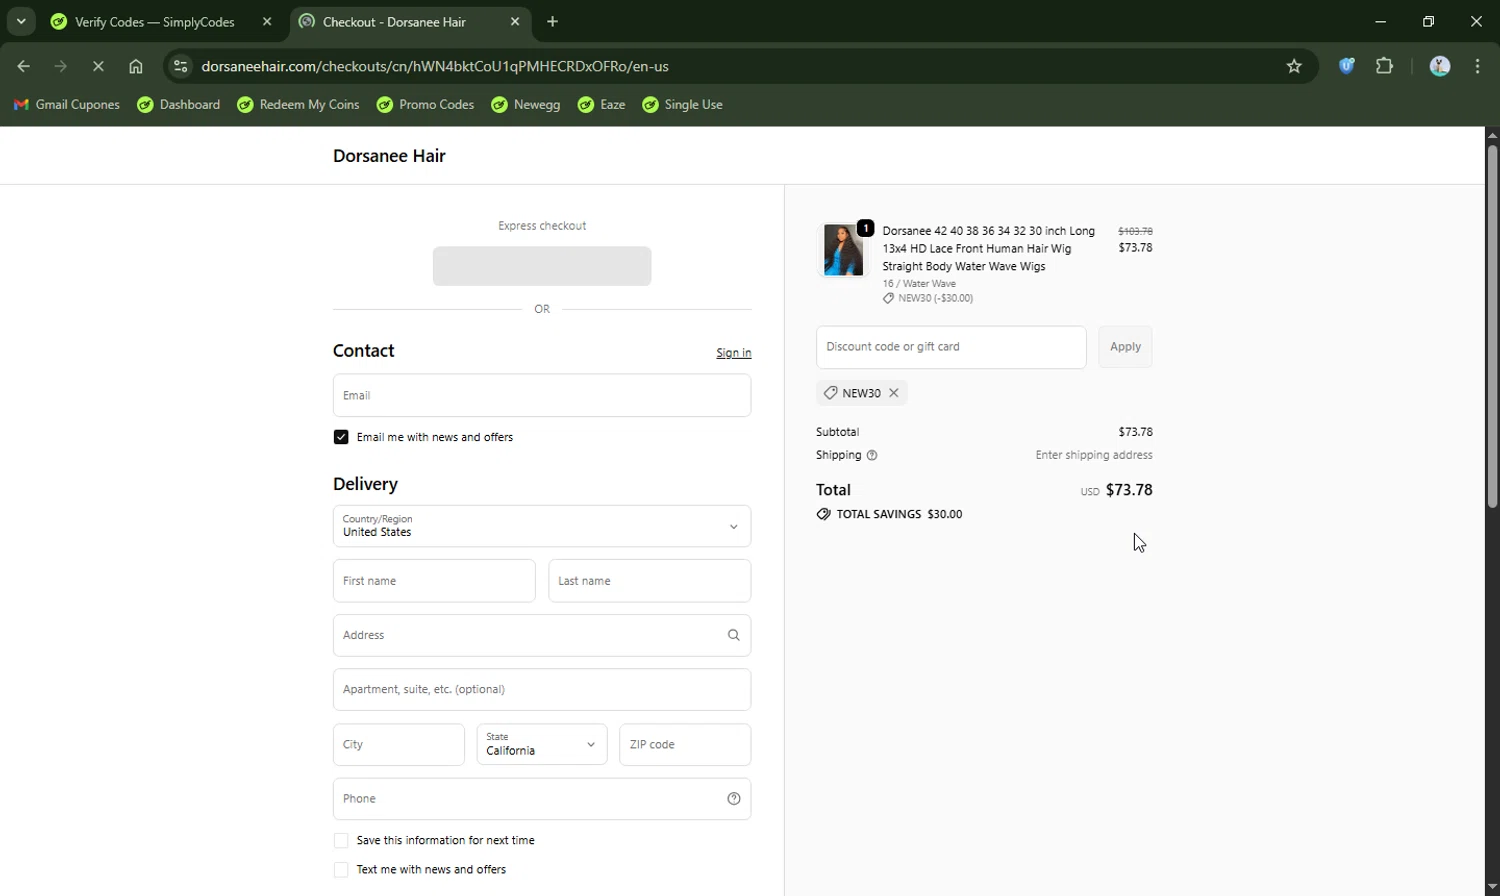1500x896 pixels.
Task: Check Text me with news and offers
Action: tap(341, 870)
